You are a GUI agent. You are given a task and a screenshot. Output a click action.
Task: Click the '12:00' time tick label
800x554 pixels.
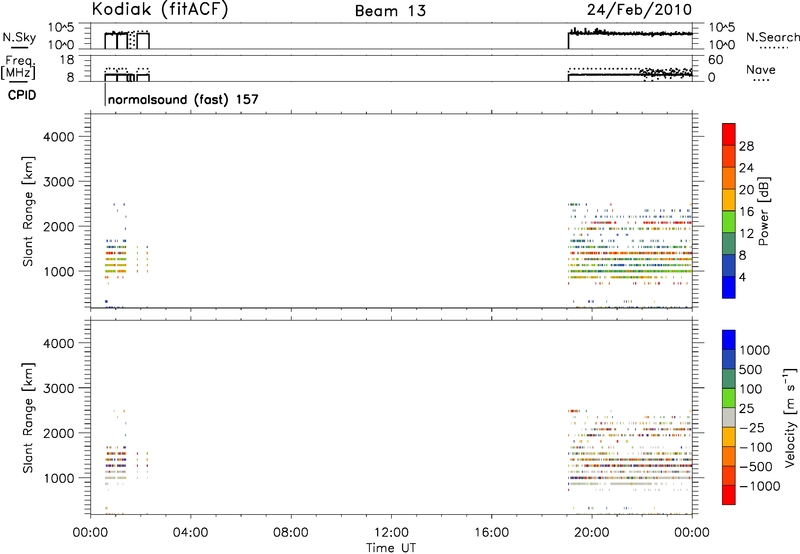(391, 533)
